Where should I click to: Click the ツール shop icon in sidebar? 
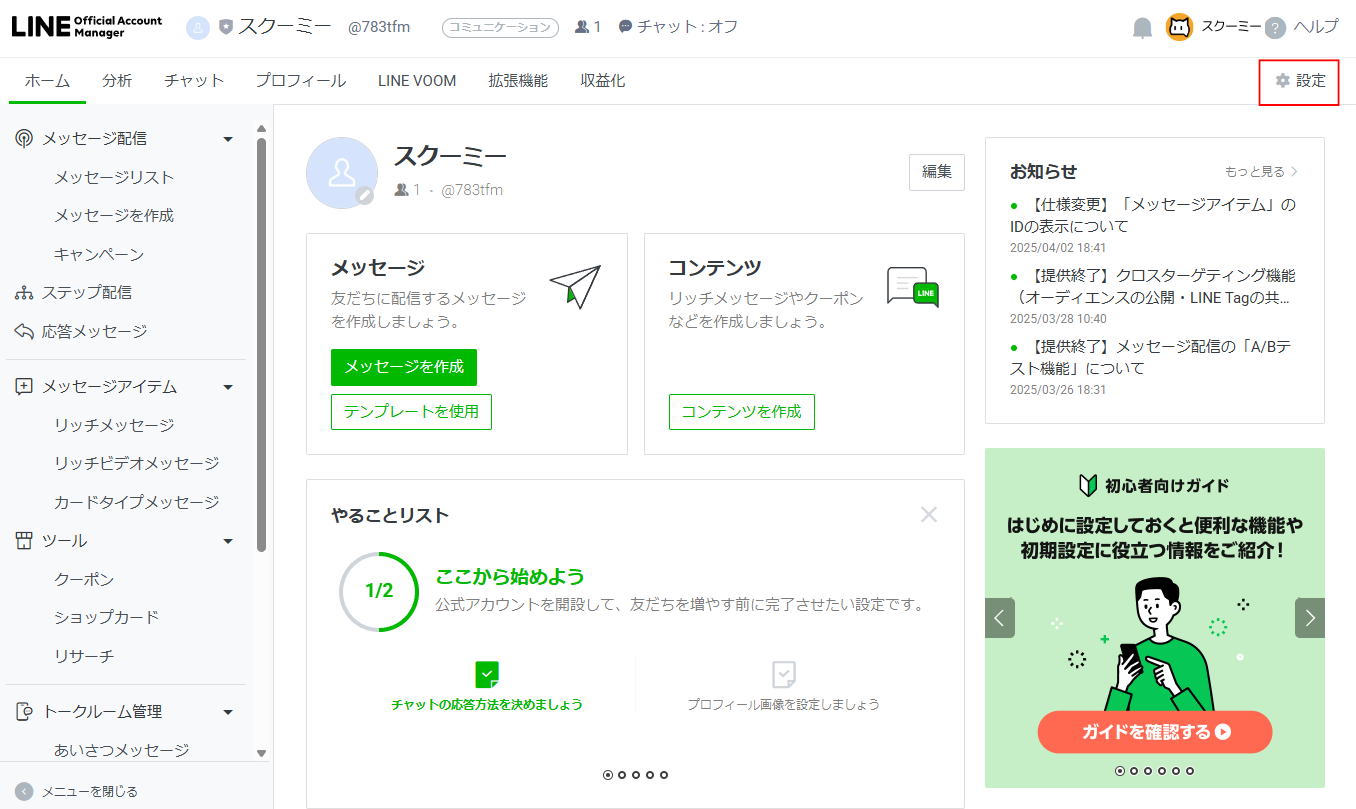coord(24,541)
